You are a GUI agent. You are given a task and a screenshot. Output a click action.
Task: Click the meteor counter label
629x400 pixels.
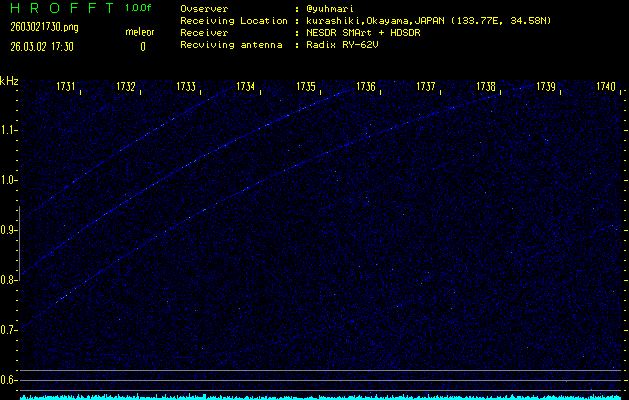140,31
